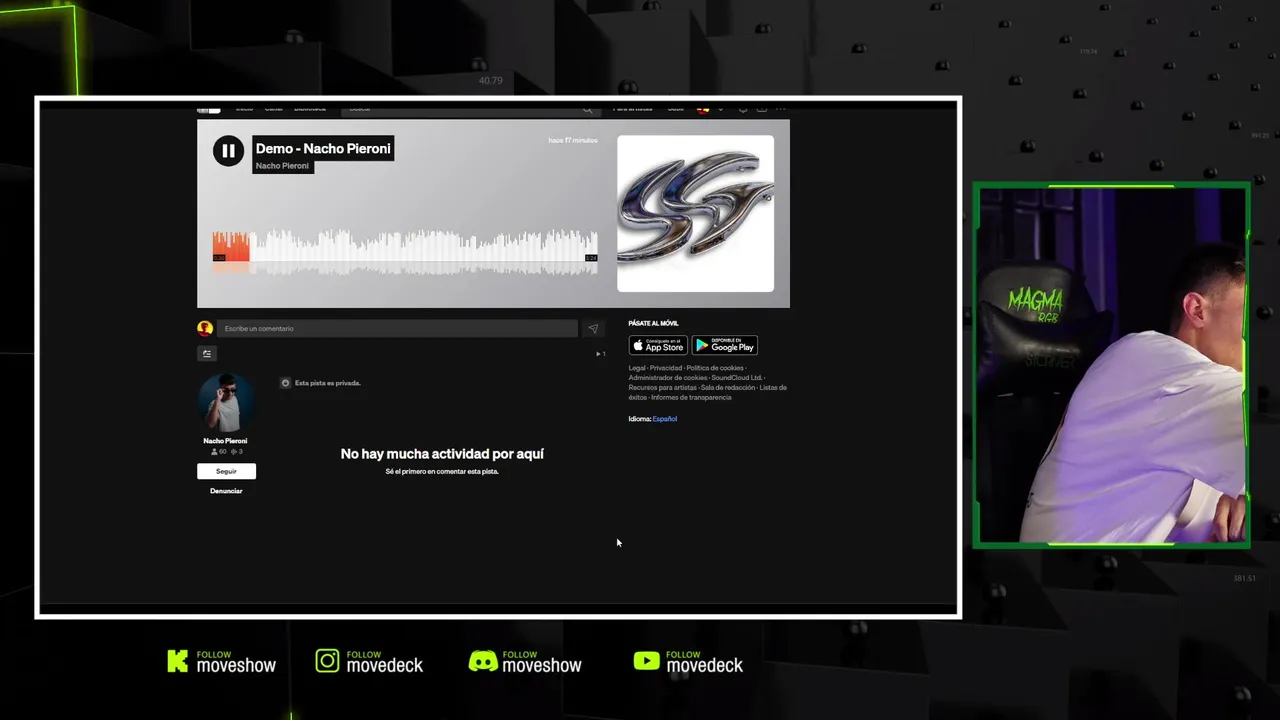Open the Legal footer link
Image resolution: width=1280 pixels, height=720 pixels.
coord(637,368)
